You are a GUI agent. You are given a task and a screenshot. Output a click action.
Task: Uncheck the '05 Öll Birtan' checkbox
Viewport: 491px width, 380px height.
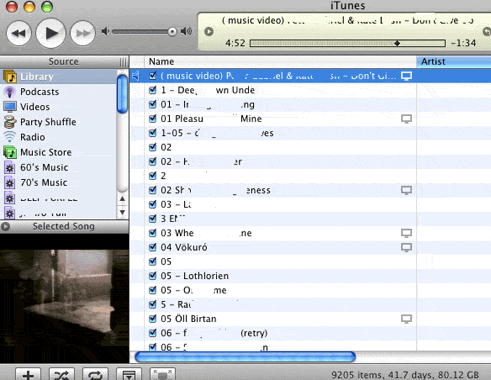(153, 318)
